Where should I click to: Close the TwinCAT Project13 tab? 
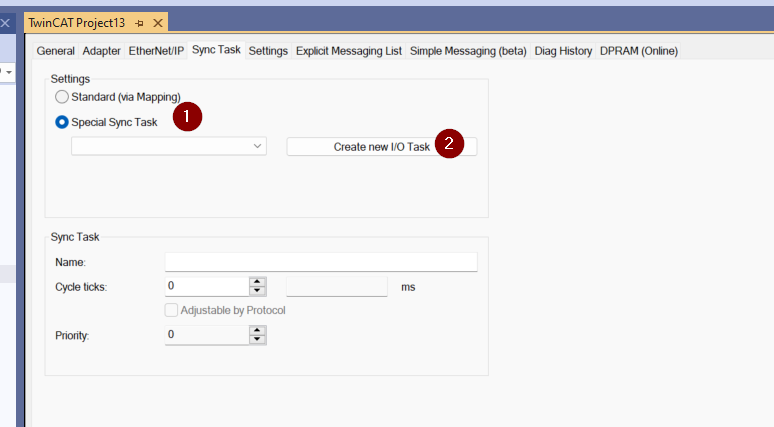point(158,23)
